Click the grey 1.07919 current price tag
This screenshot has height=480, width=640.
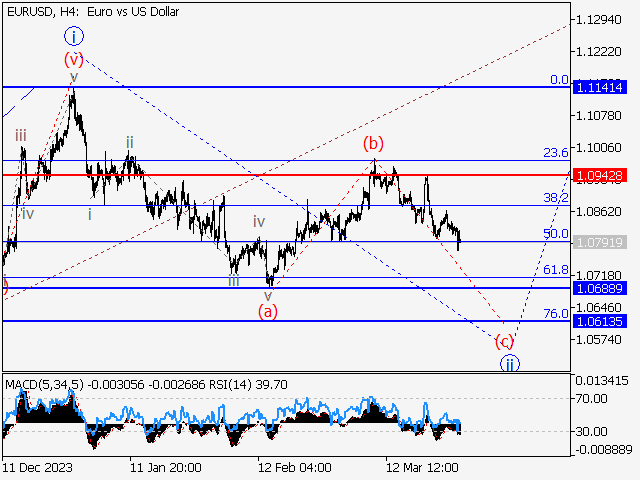(600, 242)
